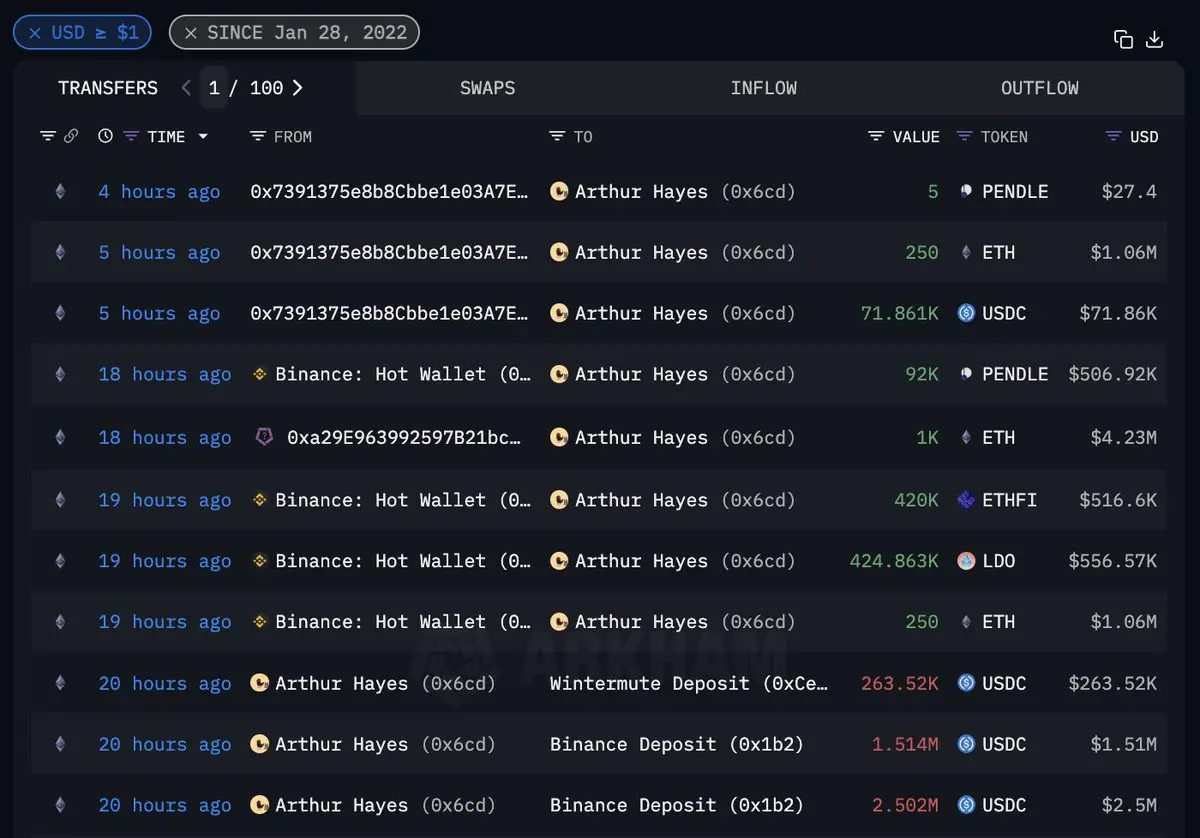Viewport: 1200px width, 838px height.
Task: Click USDC token icon in $71.86K row
Action: point(966,313)
